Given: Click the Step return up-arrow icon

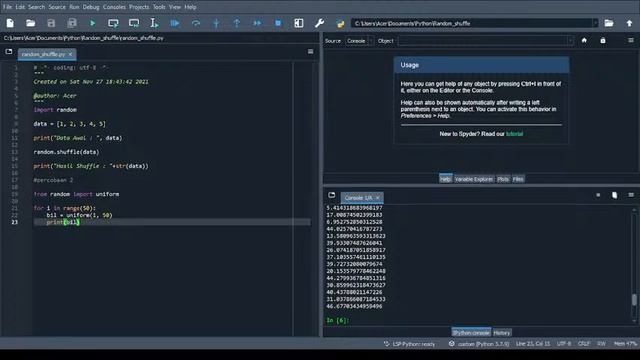Looking at the screenshot, I should [237, 23].
